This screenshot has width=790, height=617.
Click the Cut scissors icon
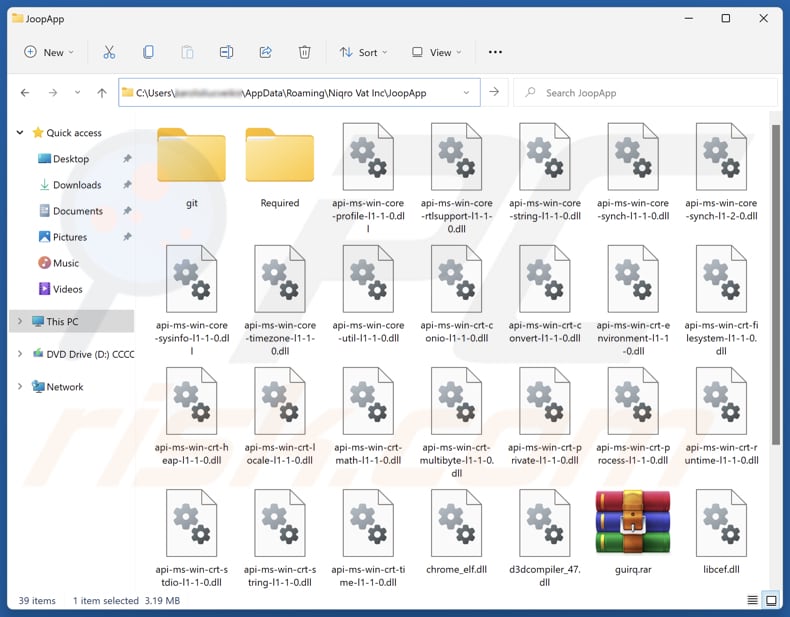point(109,52)
